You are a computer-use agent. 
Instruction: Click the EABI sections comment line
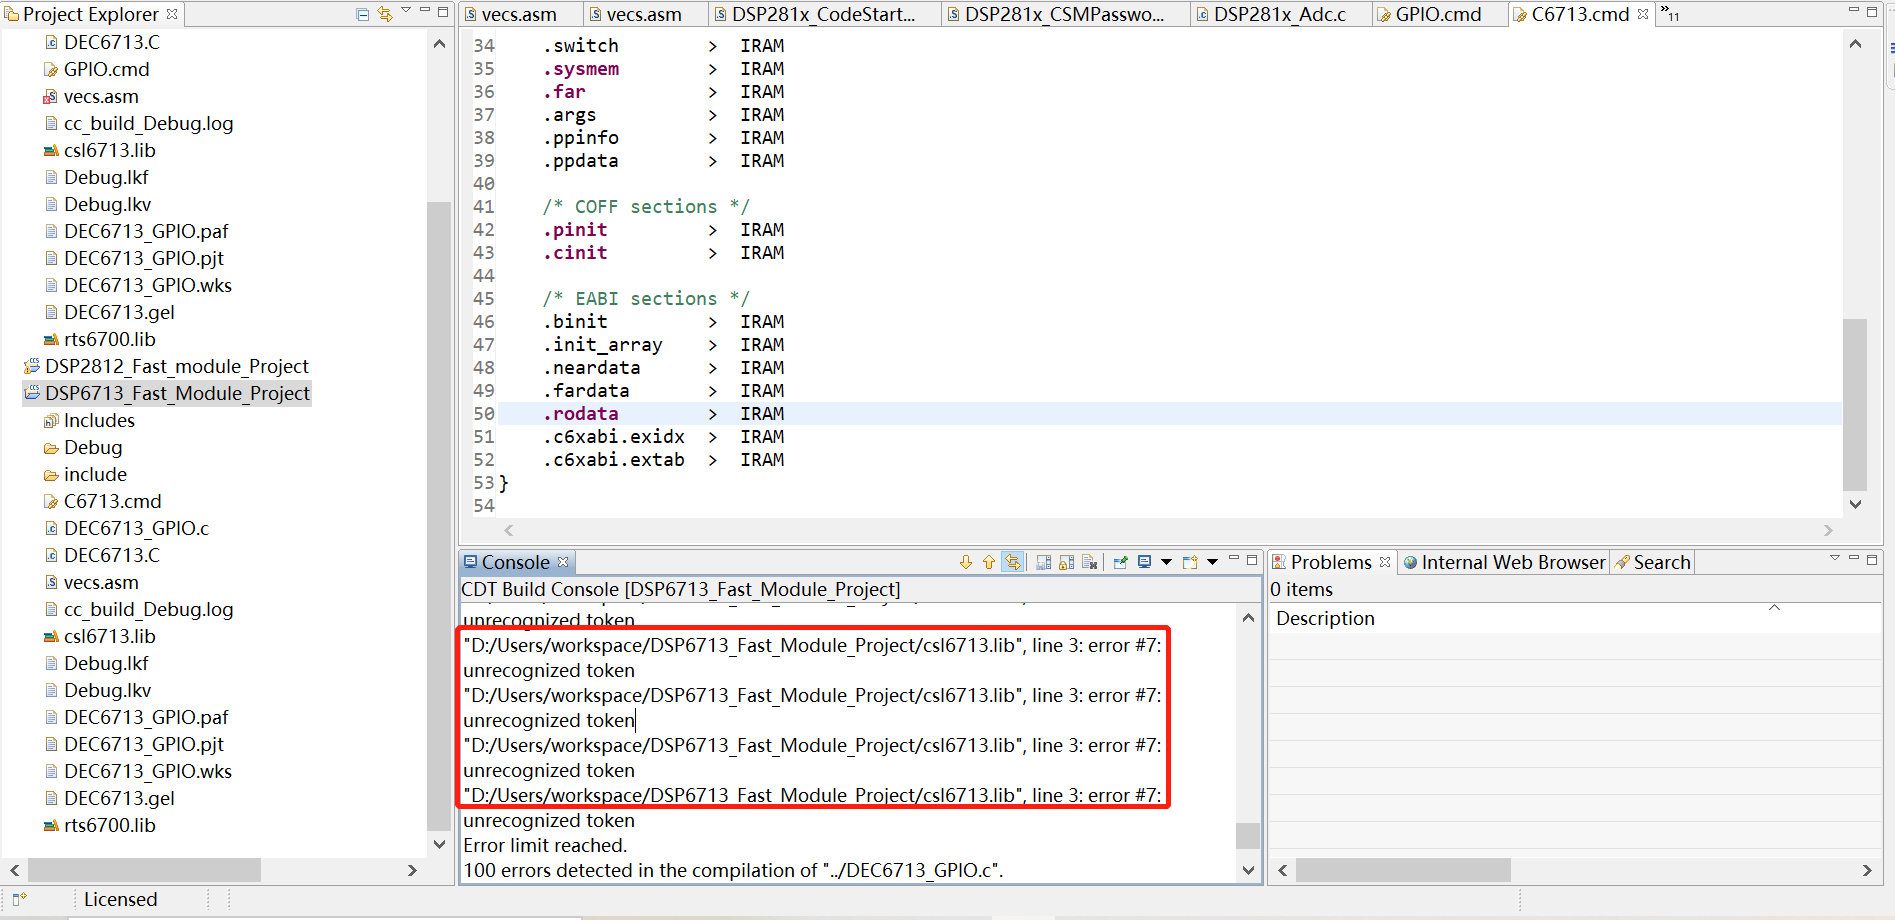pos(645,299)
